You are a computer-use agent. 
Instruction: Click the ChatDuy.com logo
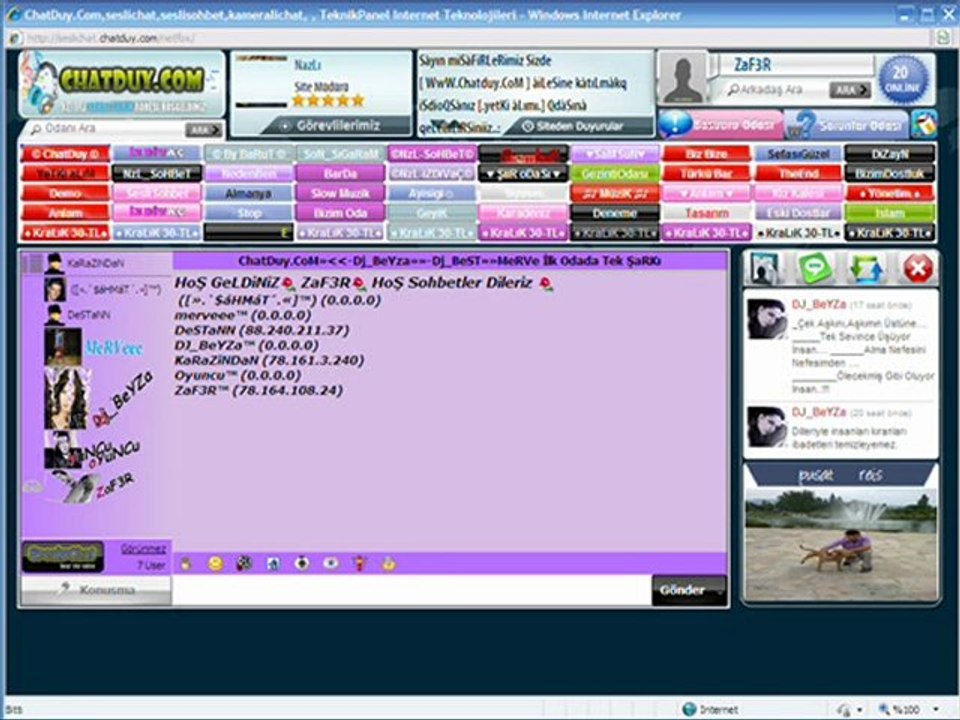pos(122,84)
